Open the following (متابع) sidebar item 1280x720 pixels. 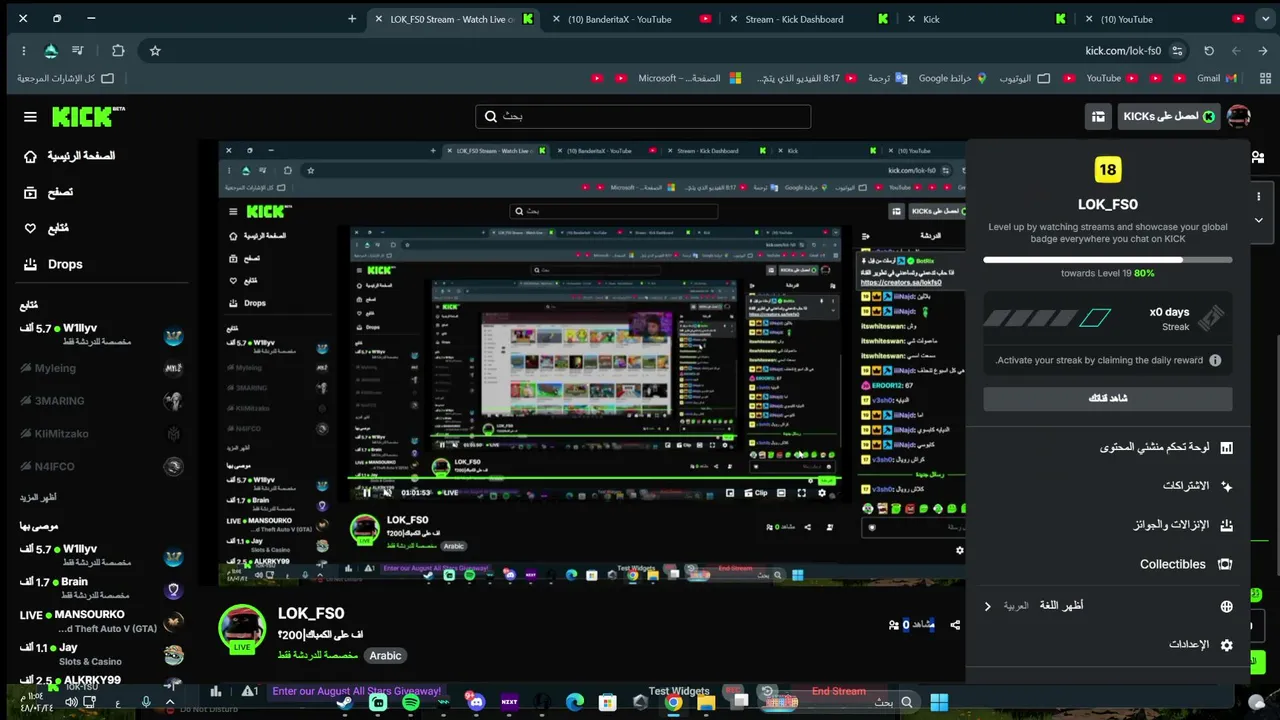(46, 228)
